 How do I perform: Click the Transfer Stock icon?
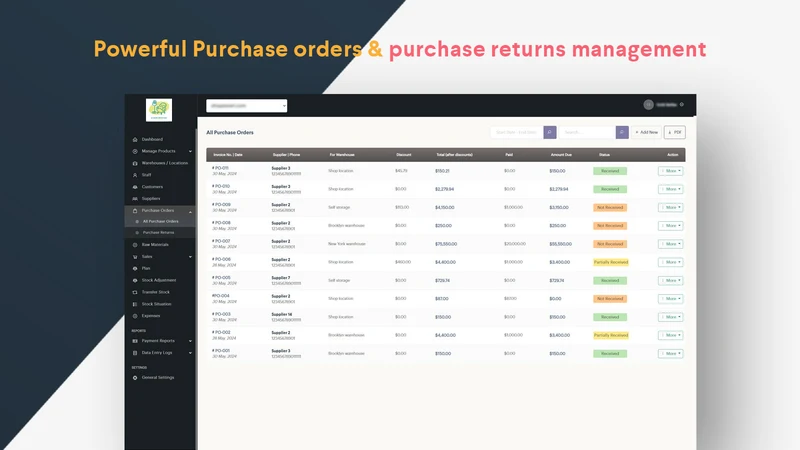(x=135, y=292)
